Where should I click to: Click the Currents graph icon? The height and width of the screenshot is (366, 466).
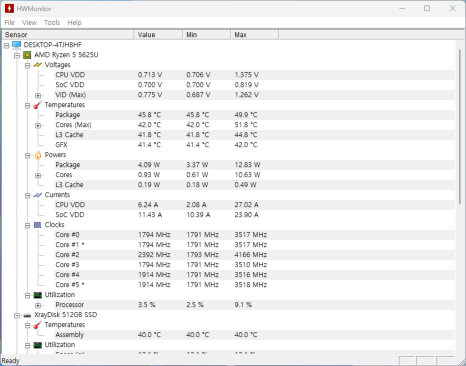(x=38, y=195)
